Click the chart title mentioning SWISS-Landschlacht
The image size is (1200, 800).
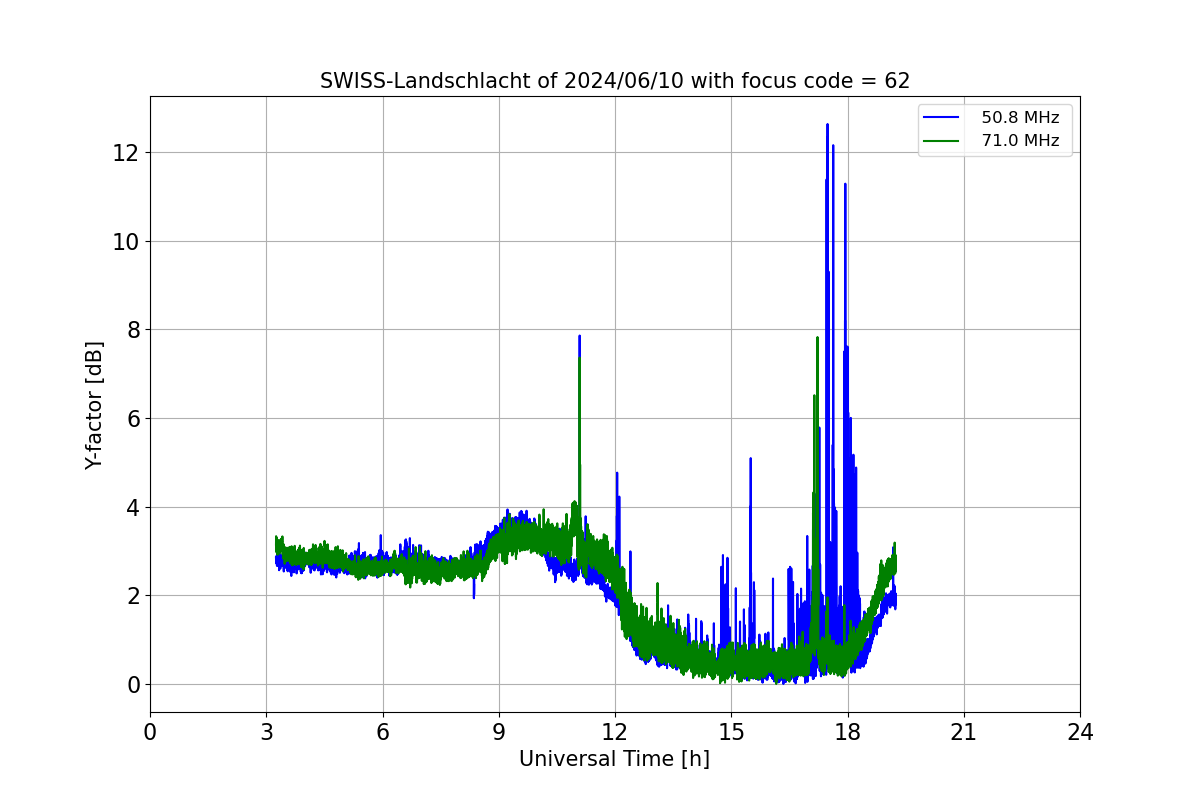click(x=615, y=81)
